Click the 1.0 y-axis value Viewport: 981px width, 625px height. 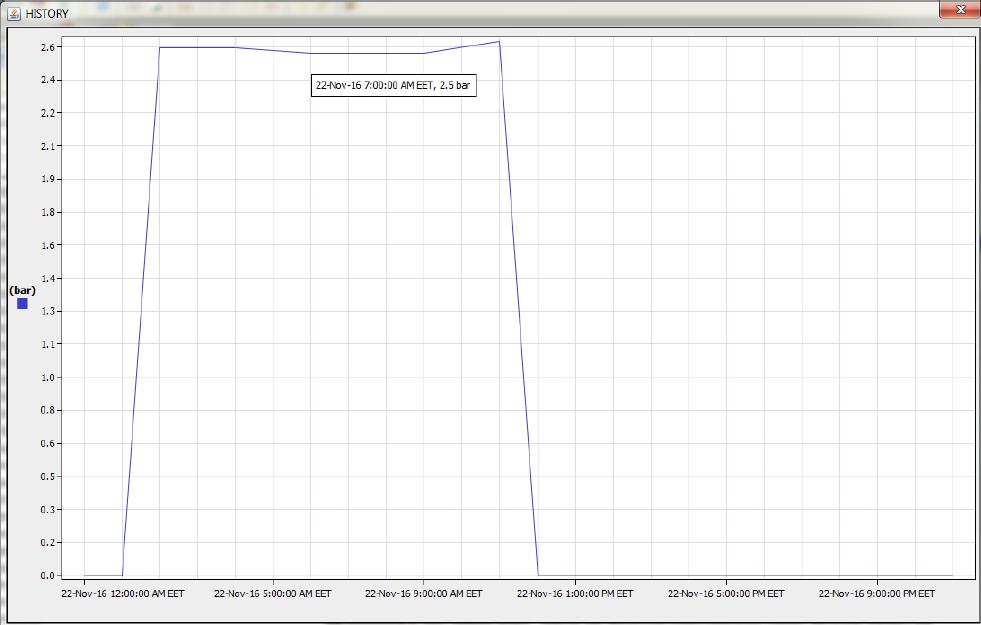coord(48,377)
